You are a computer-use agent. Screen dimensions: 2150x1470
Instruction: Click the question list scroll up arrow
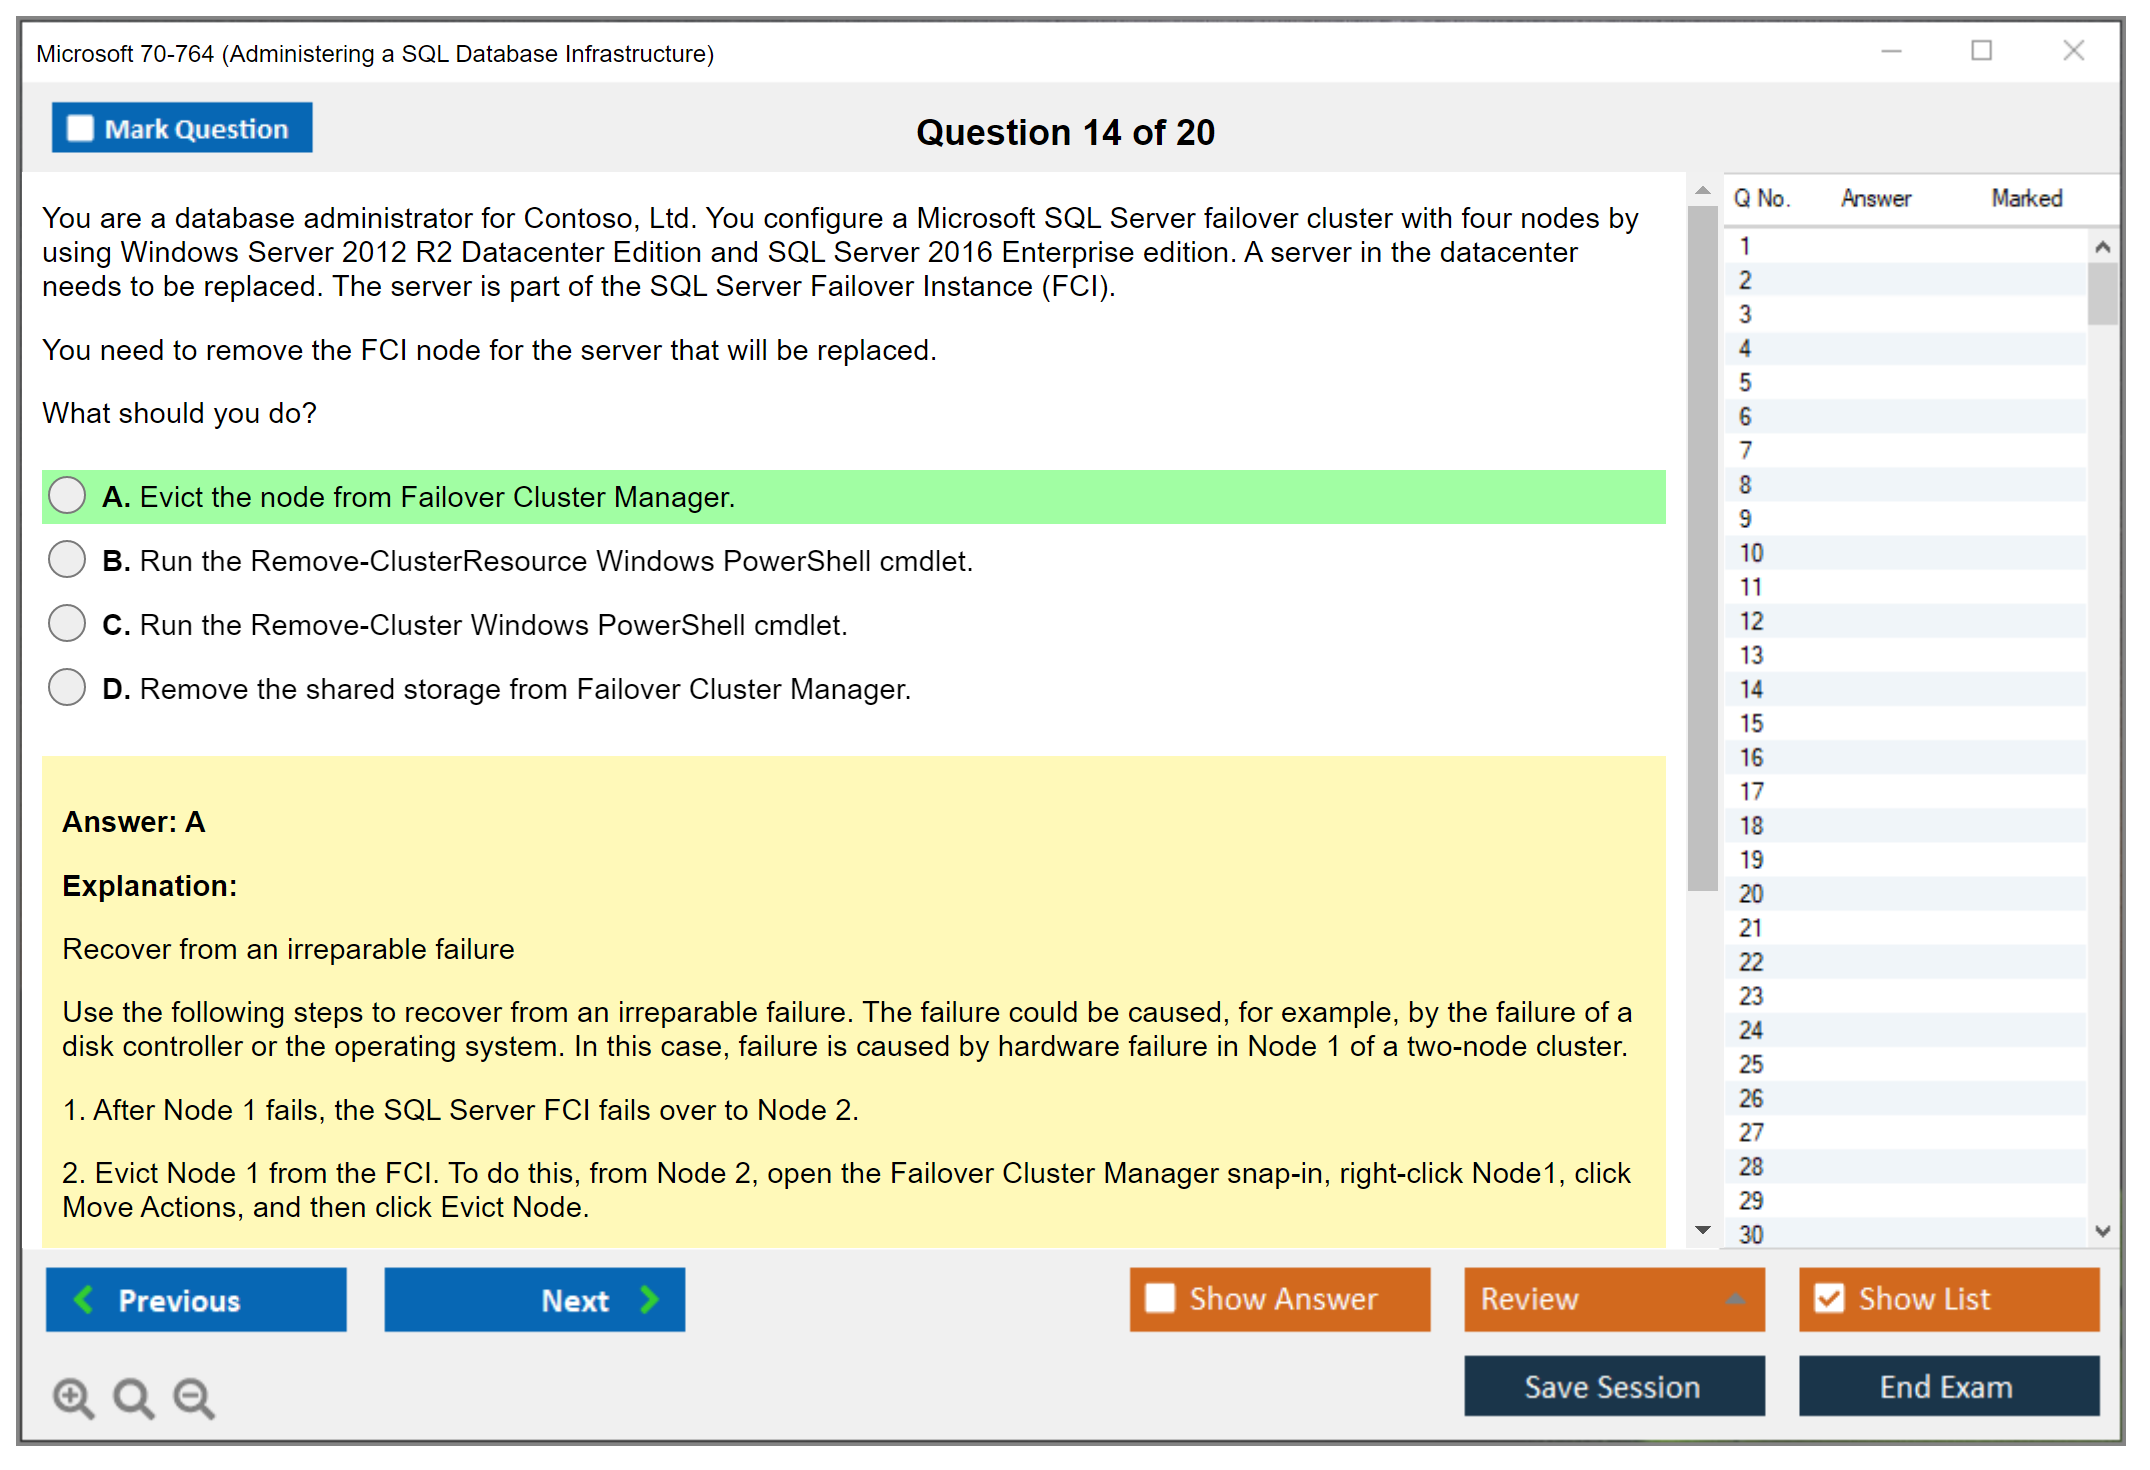(2102, 247)
